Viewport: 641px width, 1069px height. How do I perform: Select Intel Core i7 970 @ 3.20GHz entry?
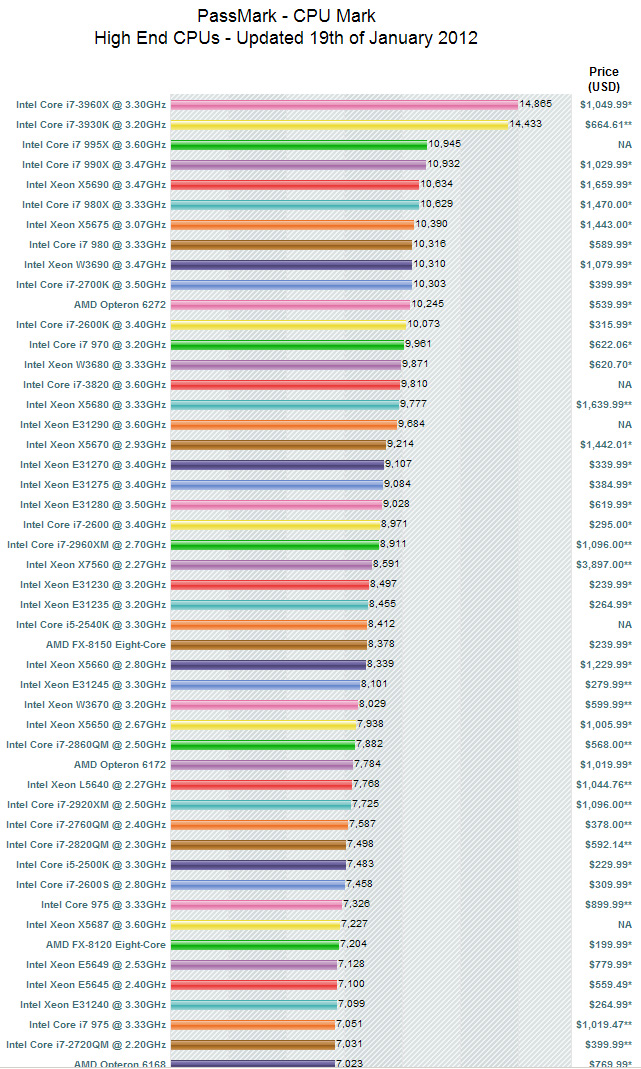97,345
